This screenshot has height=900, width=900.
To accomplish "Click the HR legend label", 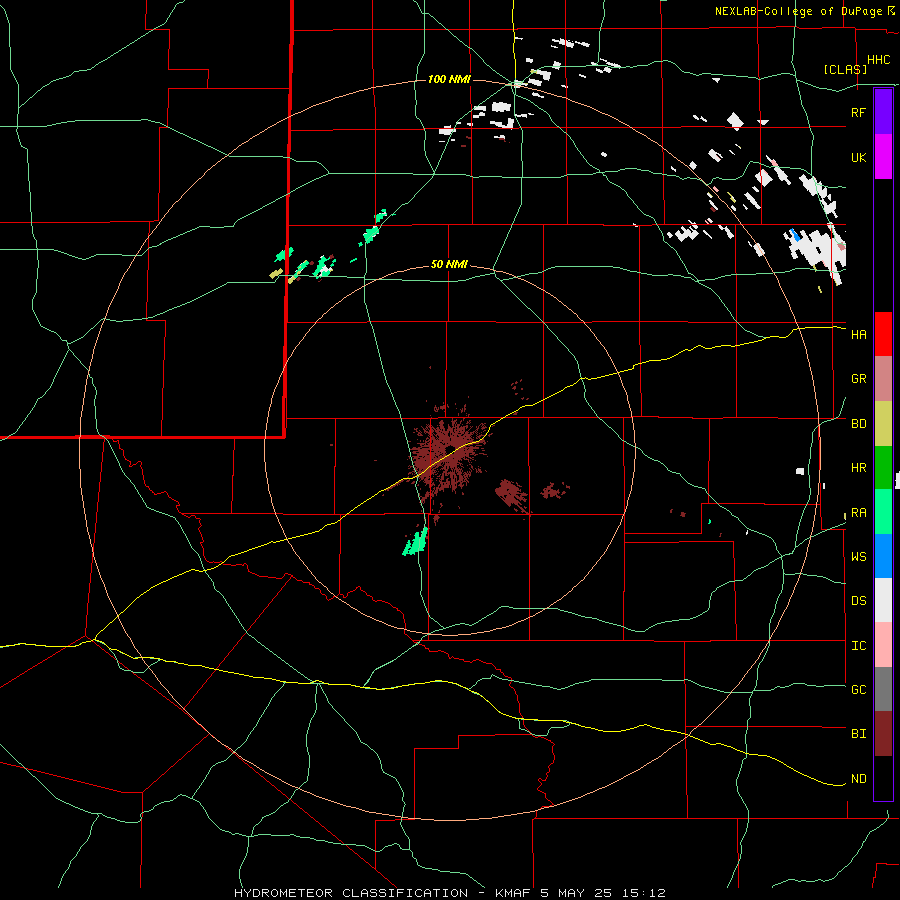I will (858, 468).
